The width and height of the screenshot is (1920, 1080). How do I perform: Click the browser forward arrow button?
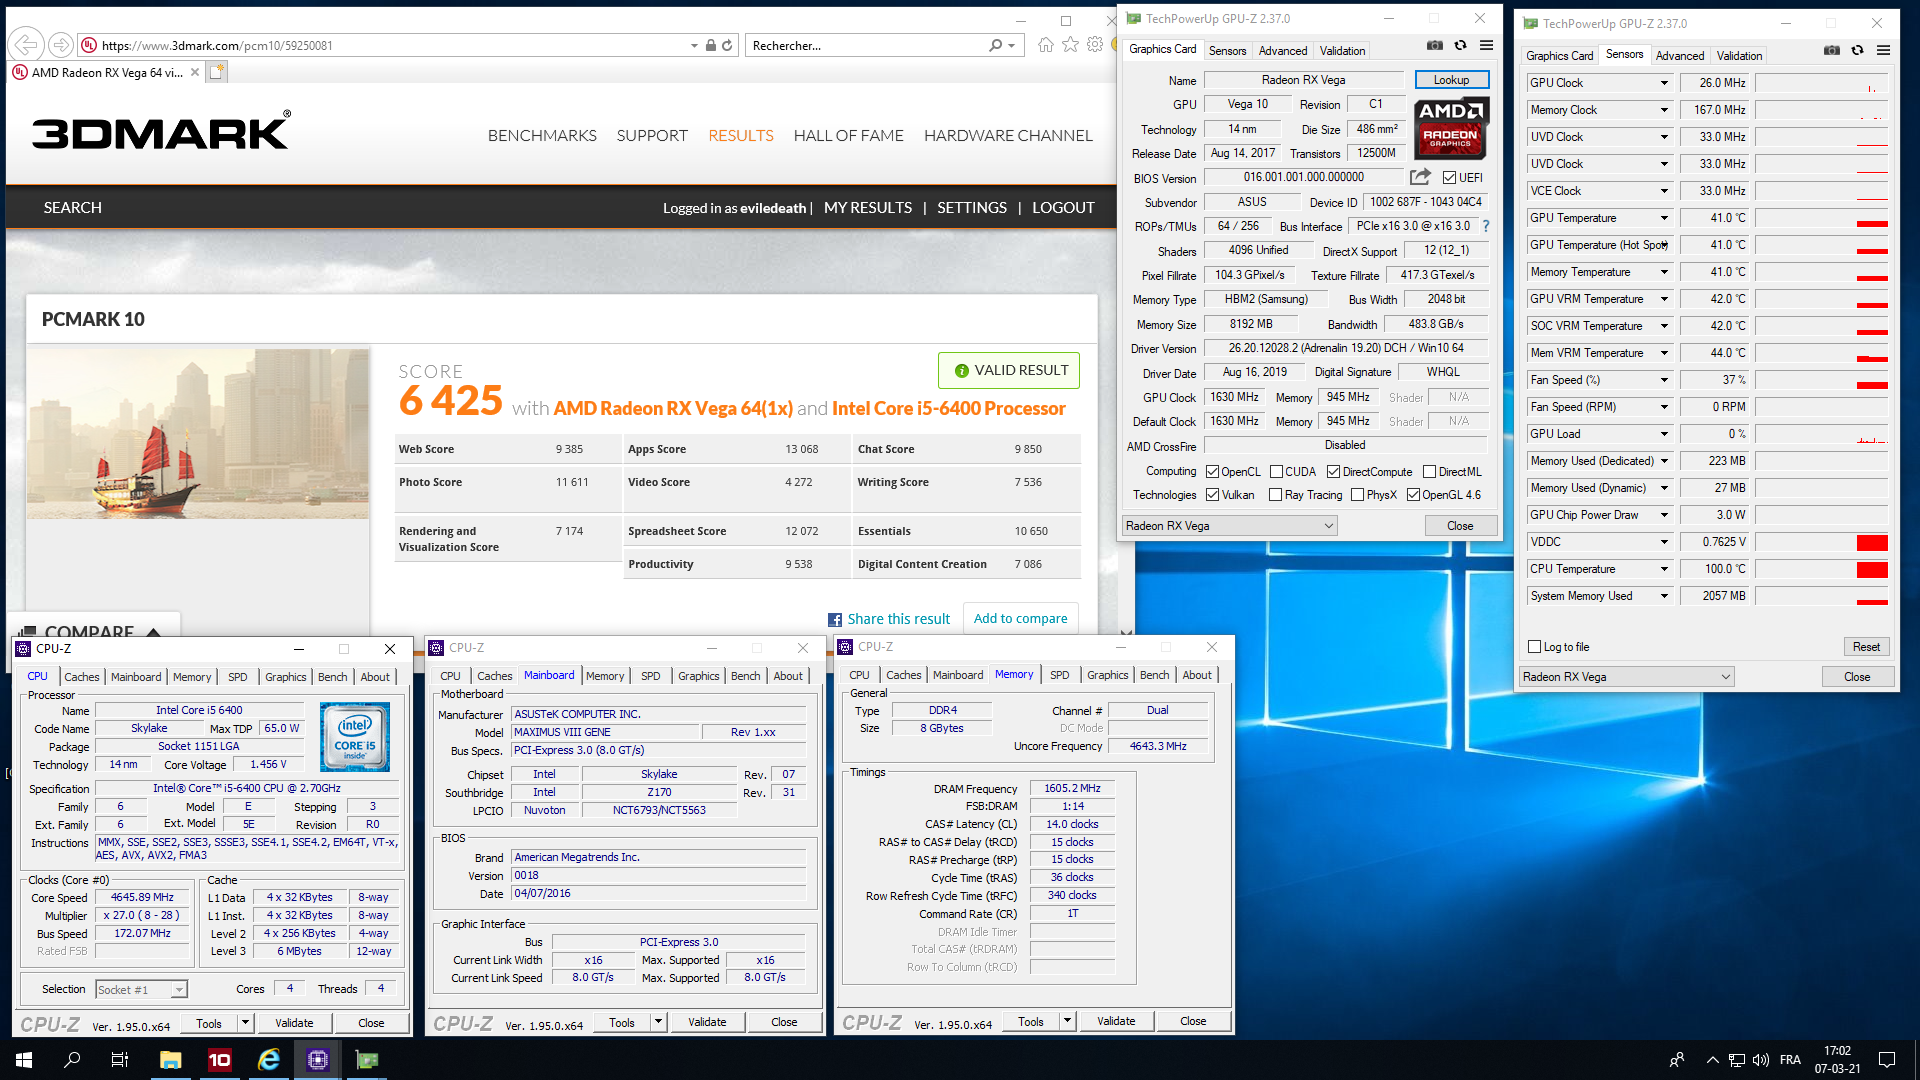61,45
